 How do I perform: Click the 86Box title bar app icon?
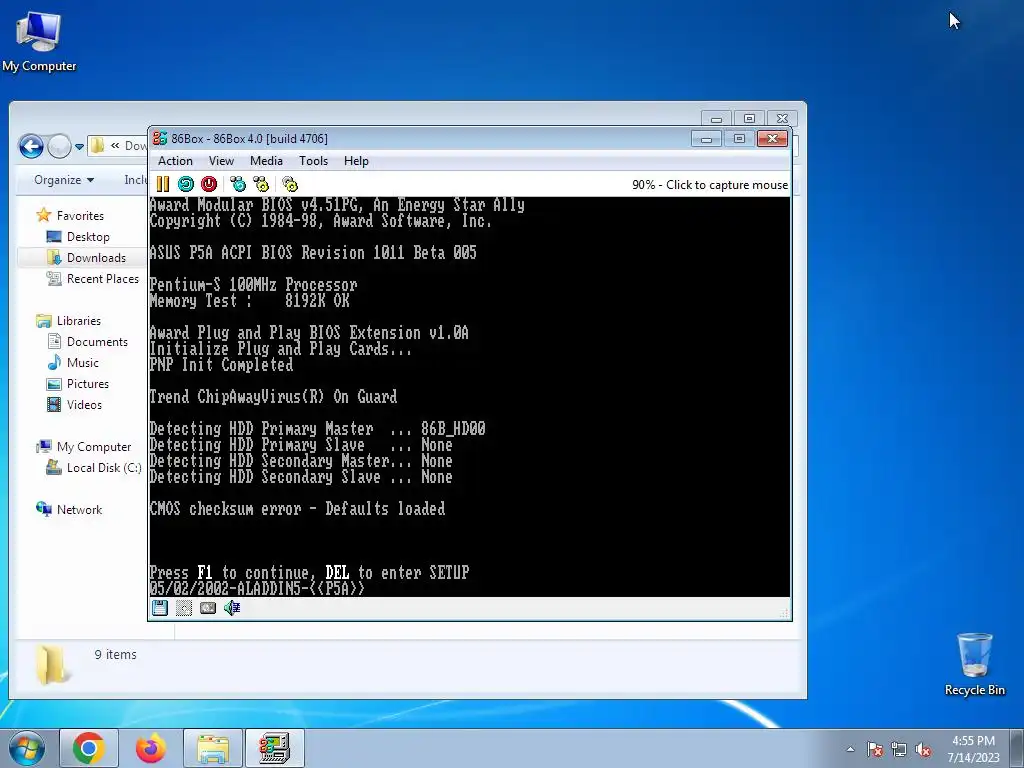tap(159, 138)
